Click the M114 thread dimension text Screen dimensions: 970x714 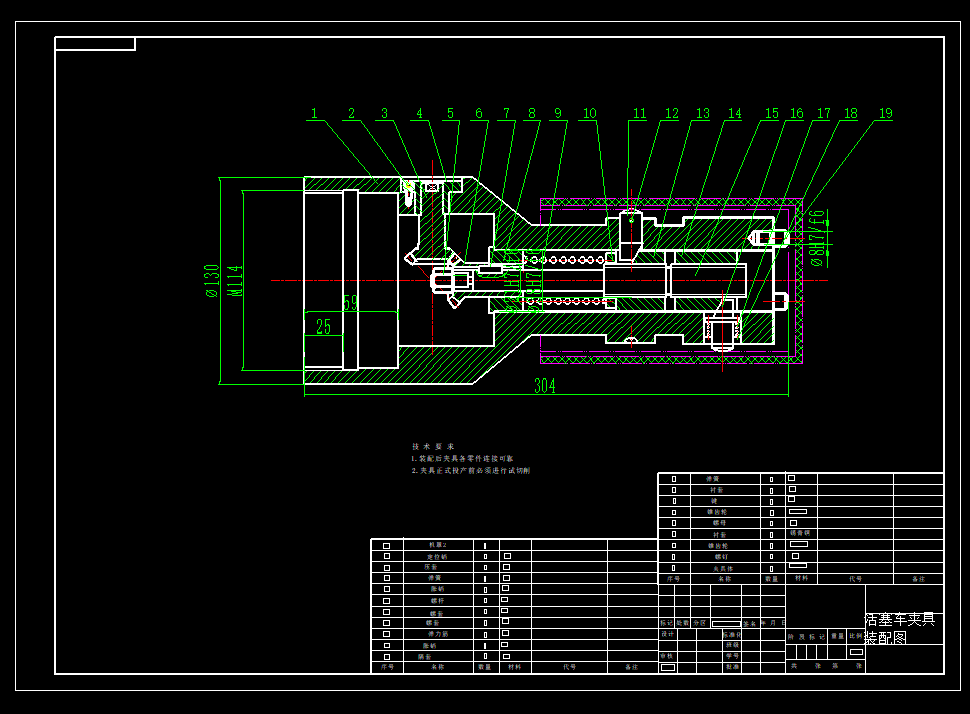235,281
